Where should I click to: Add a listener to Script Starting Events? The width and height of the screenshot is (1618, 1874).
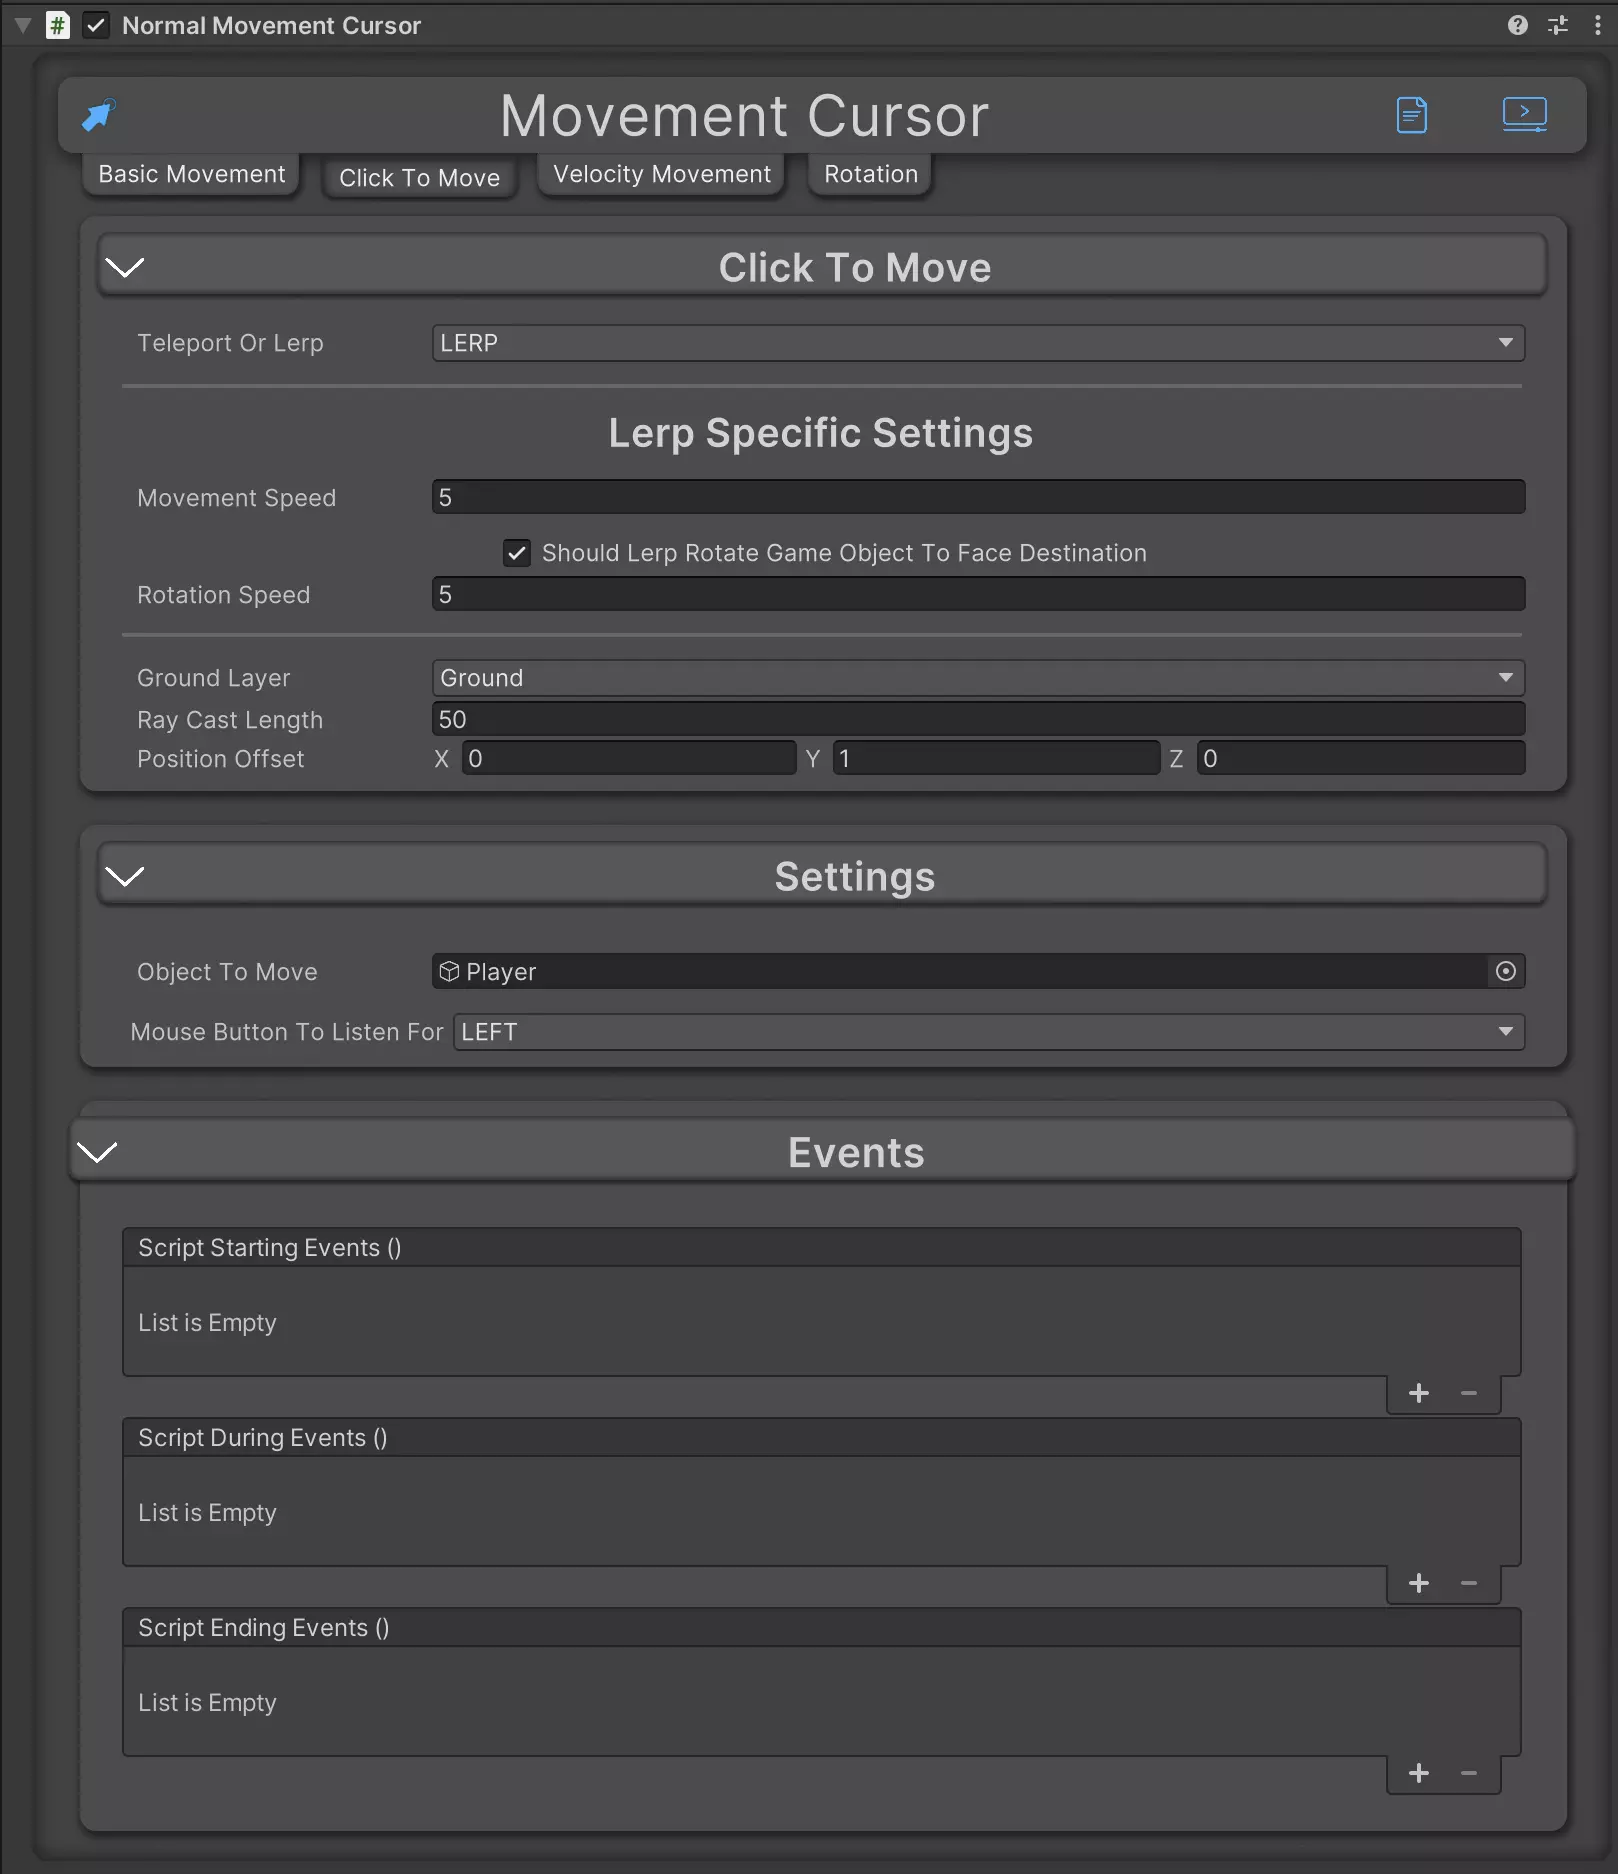[1418, 1393]
